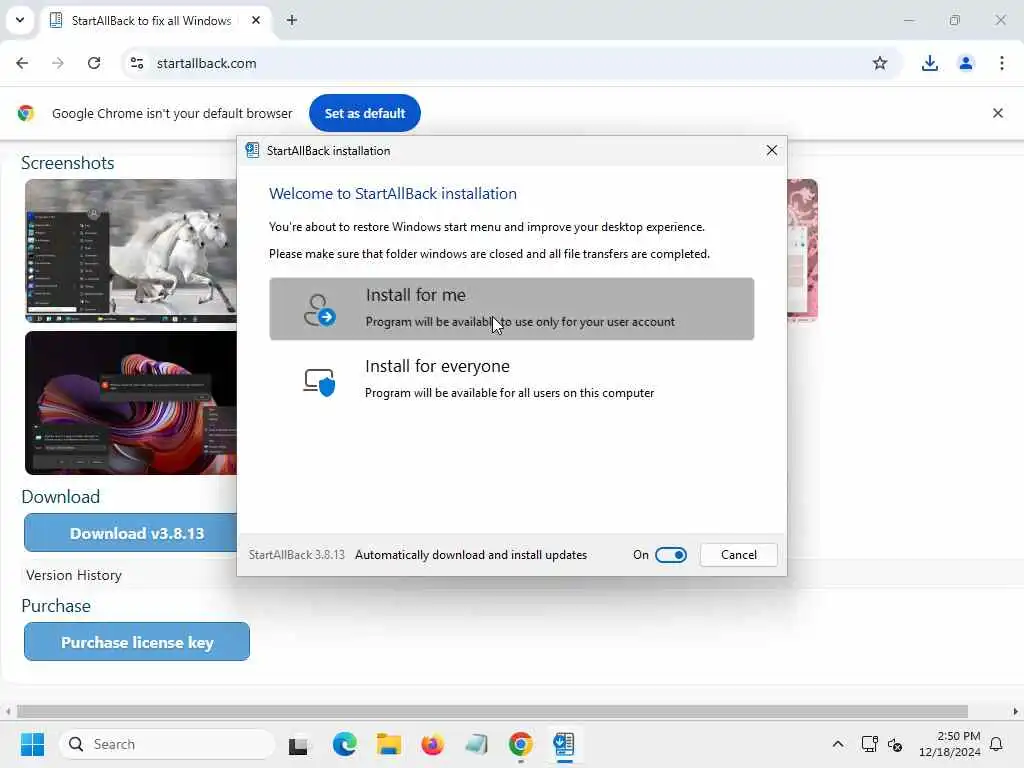Click the Purchase heading text
Viewport: 1024px width, 768px height.
(x=56, y=605)
